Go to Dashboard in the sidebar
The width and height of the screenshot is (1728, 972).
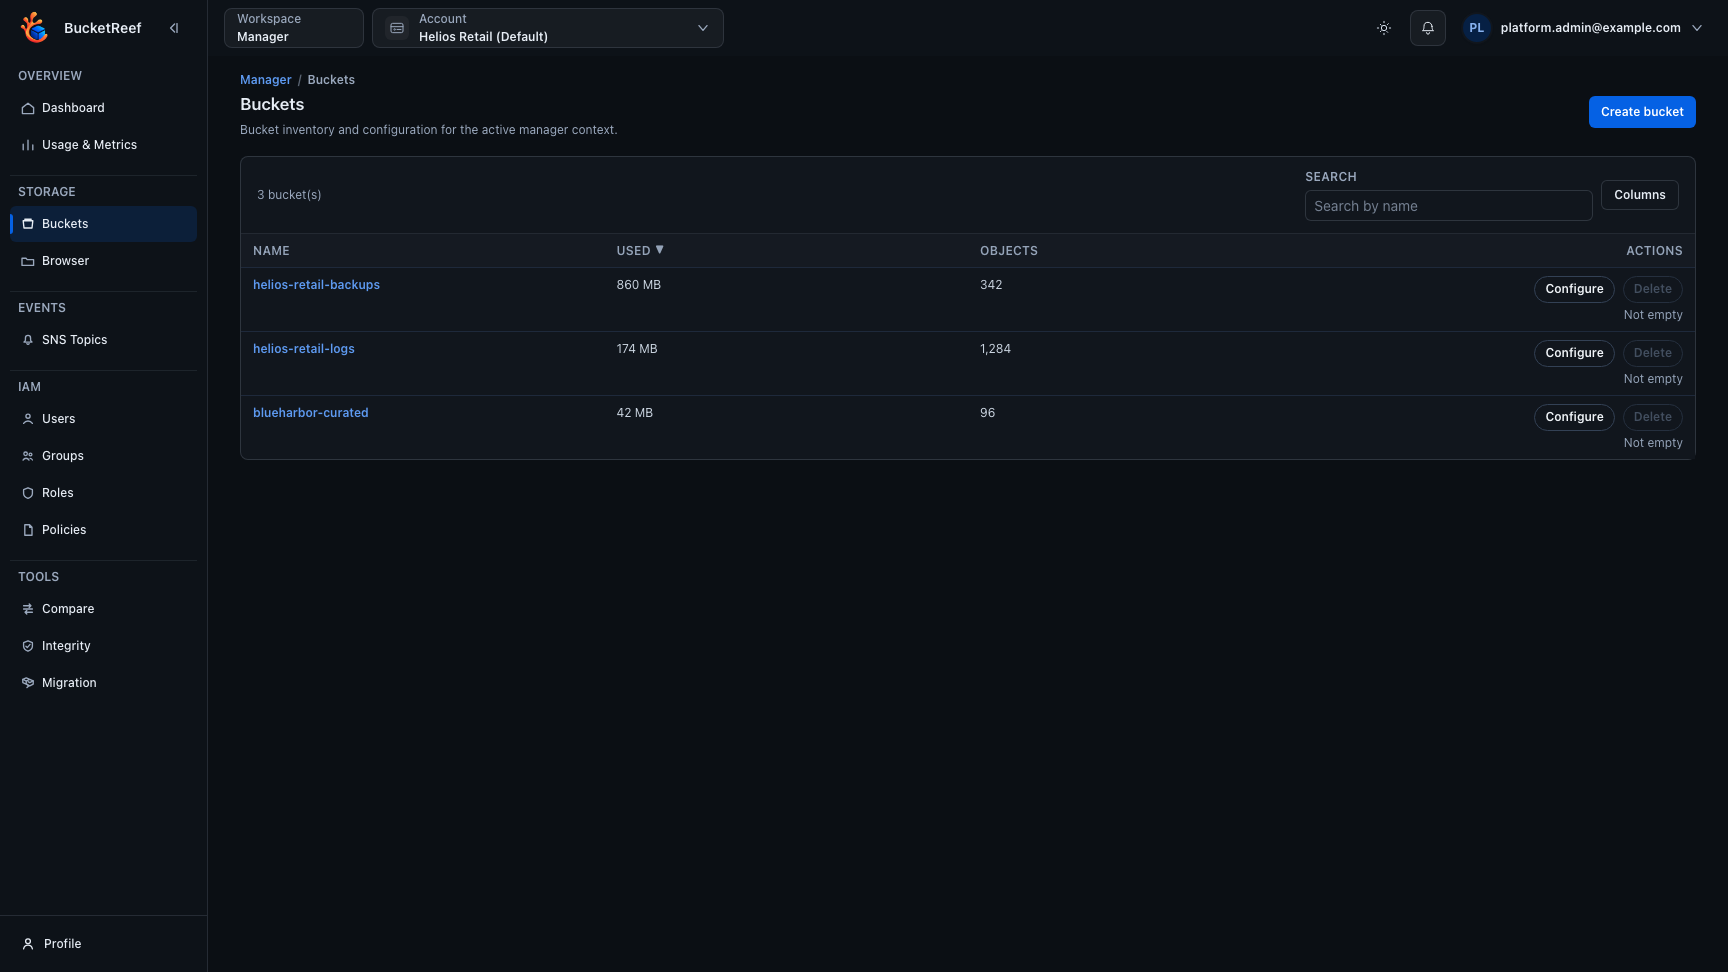pos(103,108)
